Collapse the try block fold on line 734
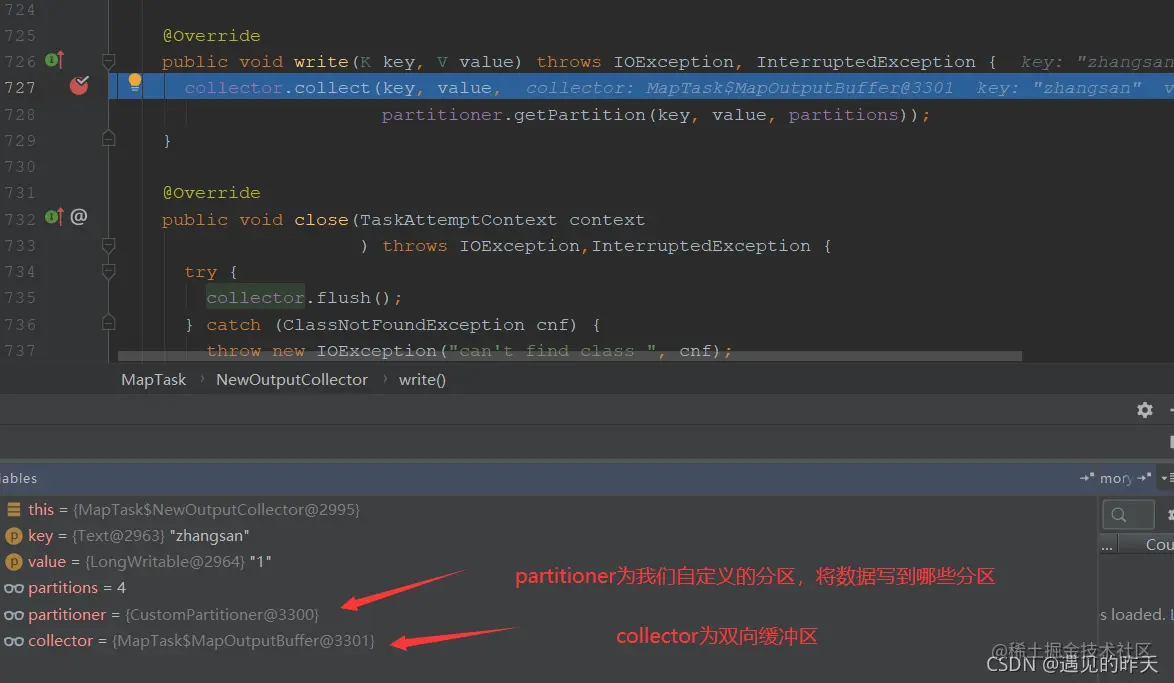This screenshot has width=1174, height=683. click(x=109, y=271)
